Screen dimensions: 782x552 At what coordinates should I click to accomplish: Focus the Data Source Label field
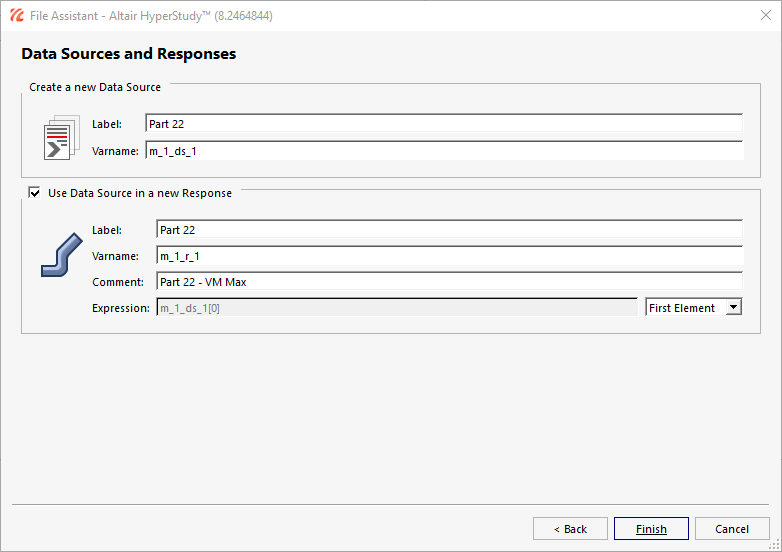pos(444,124)
